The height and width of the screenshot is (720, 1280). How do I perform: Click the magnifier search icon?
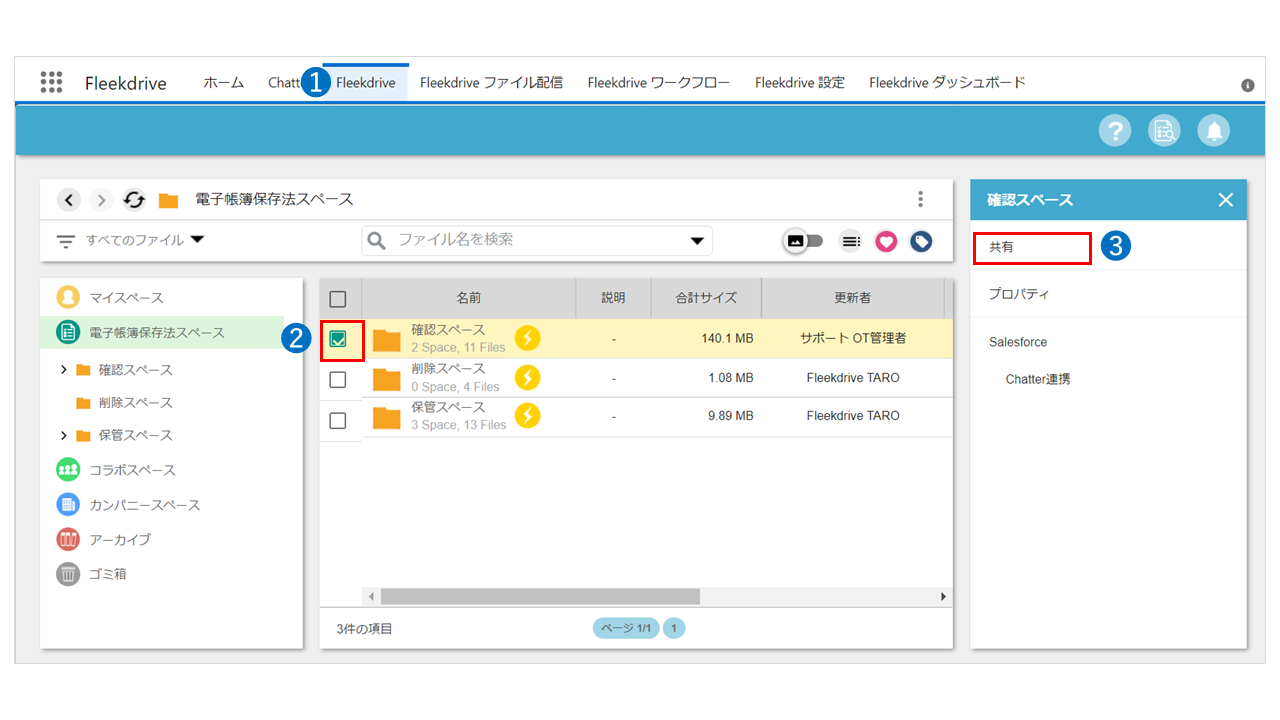(x=377, y=240)
